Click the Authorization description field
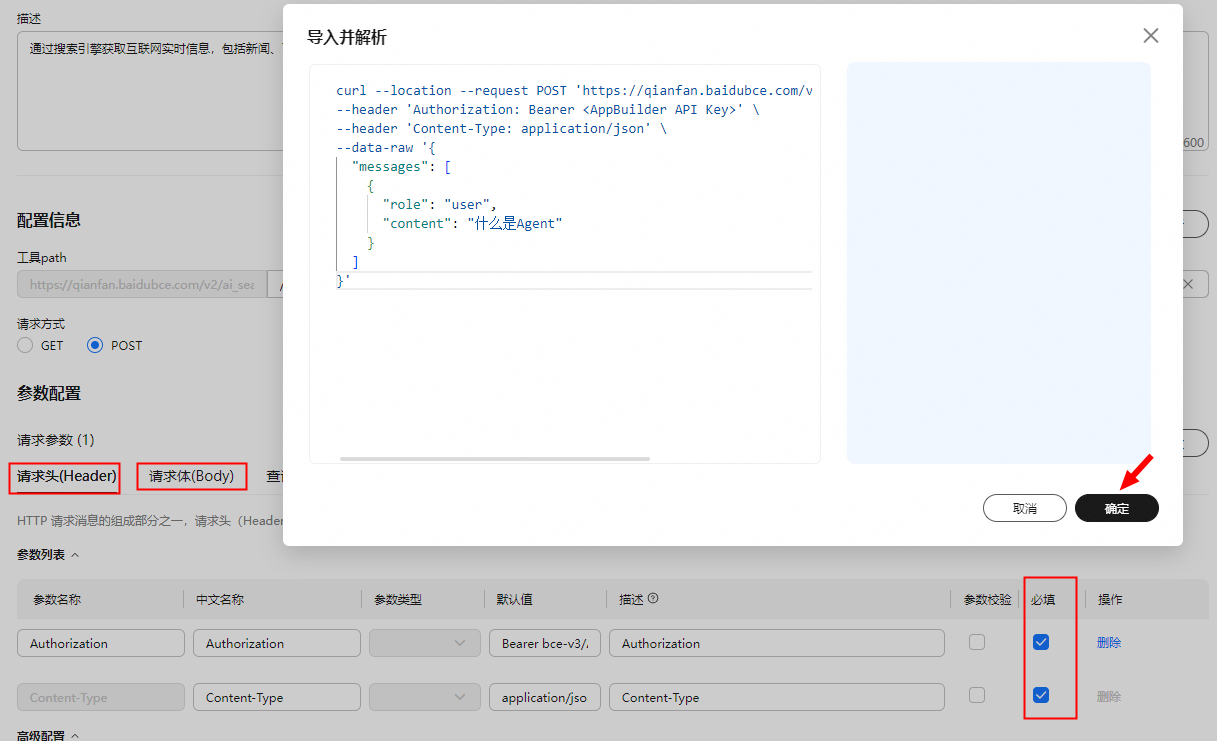 coord(777,643)
